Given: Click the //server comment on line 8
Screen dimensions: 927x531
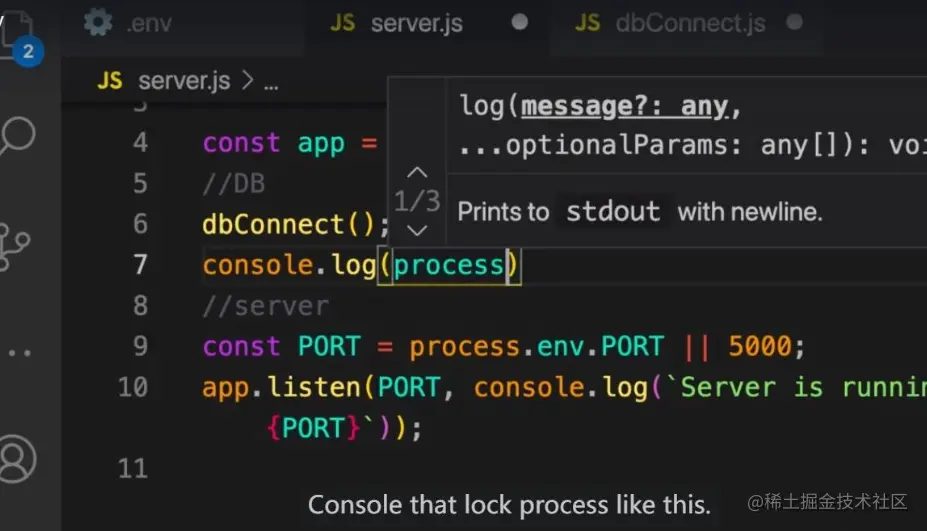Looking at the screenshot, I should point(265,306).
